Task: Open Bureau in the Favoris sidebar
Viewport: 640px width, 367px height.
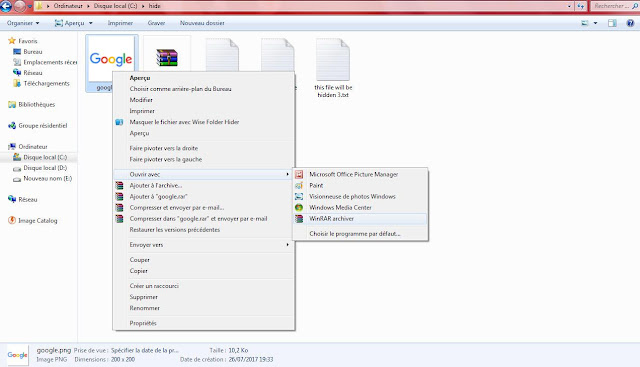Action: [x=33, y=52]
